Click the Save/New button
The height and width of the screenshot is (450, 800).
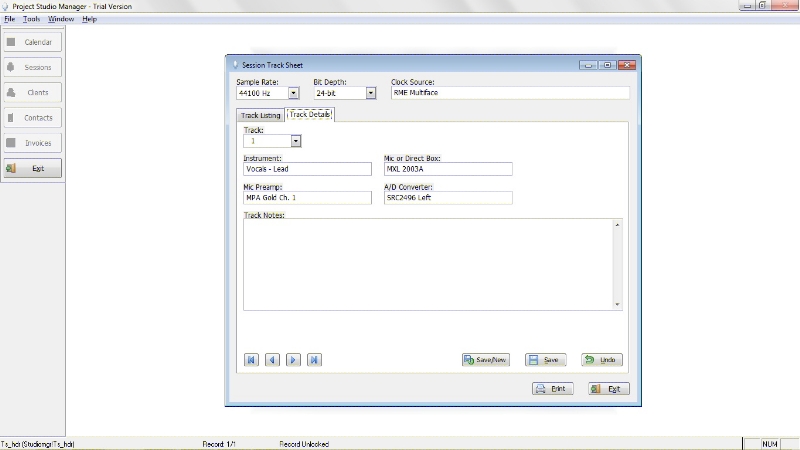tap(487, 360)
